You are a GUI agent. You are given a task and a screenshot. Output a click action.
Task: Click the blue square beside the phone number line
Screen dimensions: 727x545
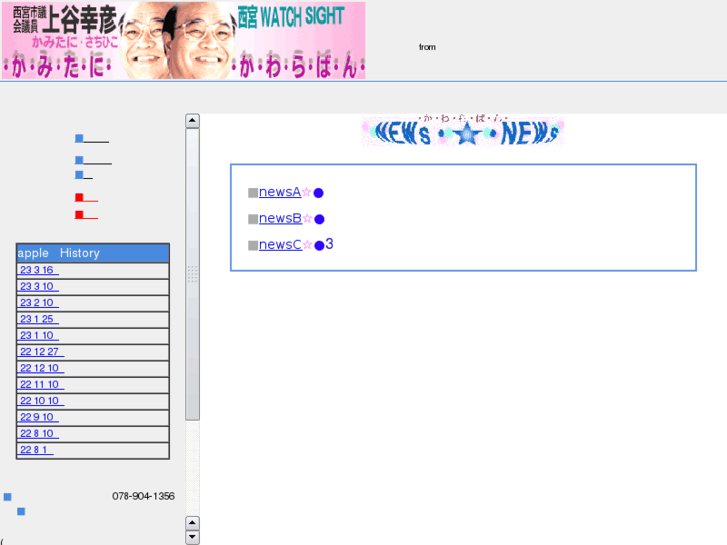[x=7, y=497]
